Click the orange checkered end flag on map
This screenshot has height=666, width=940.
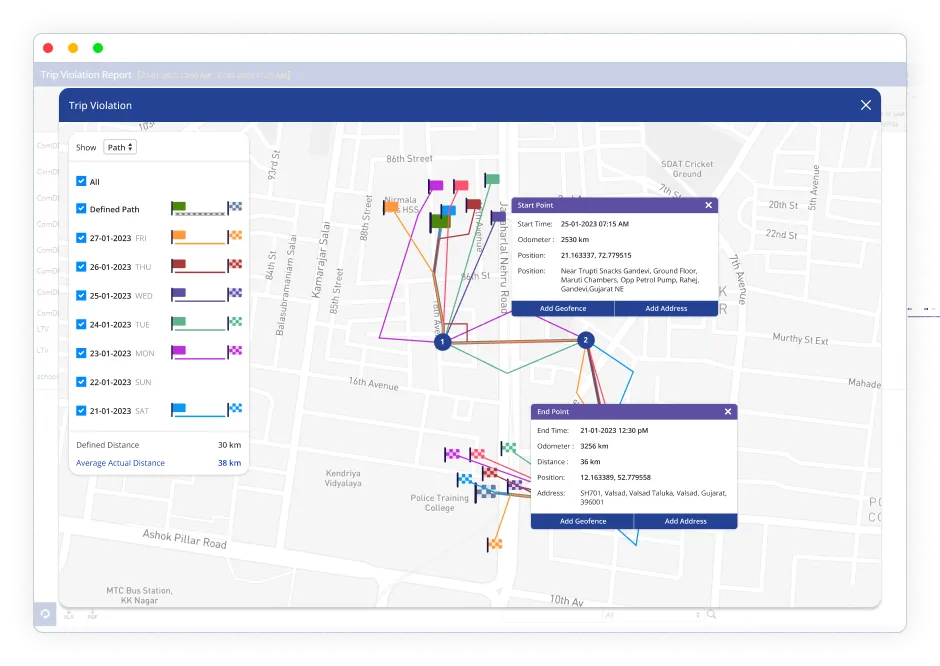pyautogui.click(x=494, y=544)
